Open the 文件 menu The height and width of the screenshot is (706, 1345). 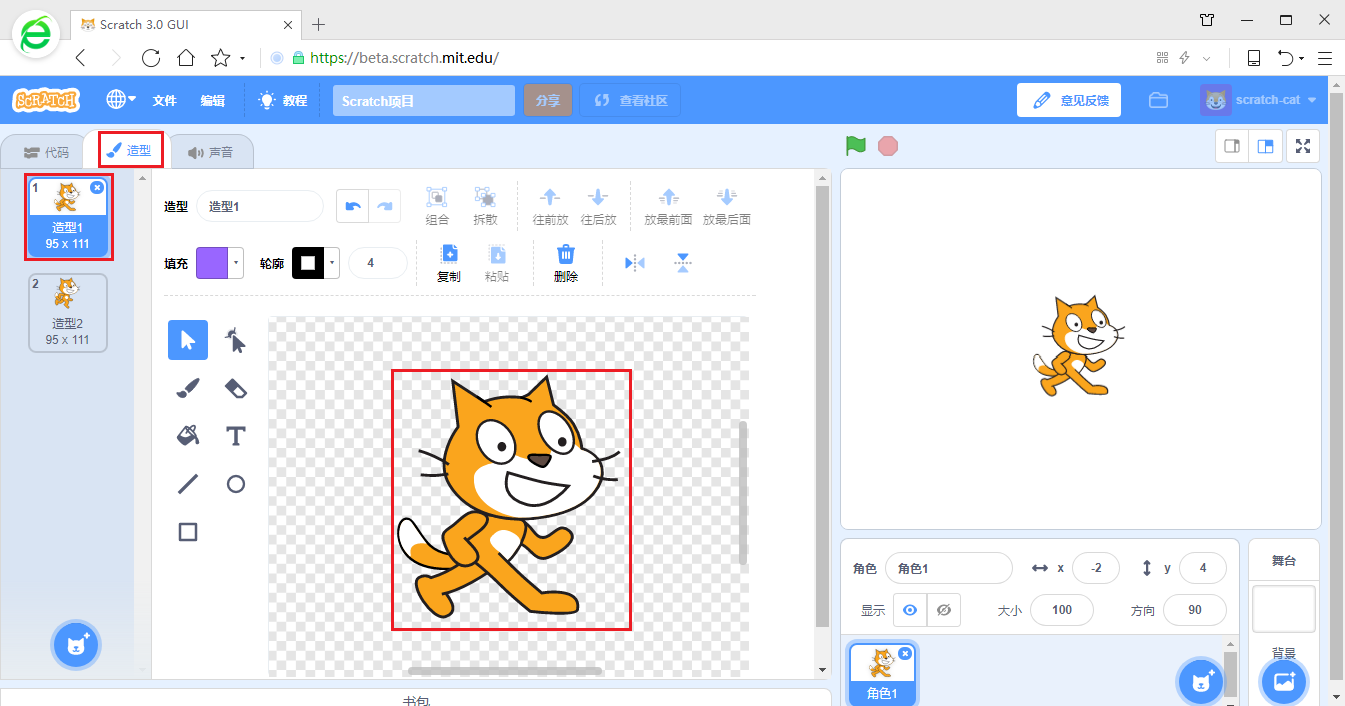165,100
